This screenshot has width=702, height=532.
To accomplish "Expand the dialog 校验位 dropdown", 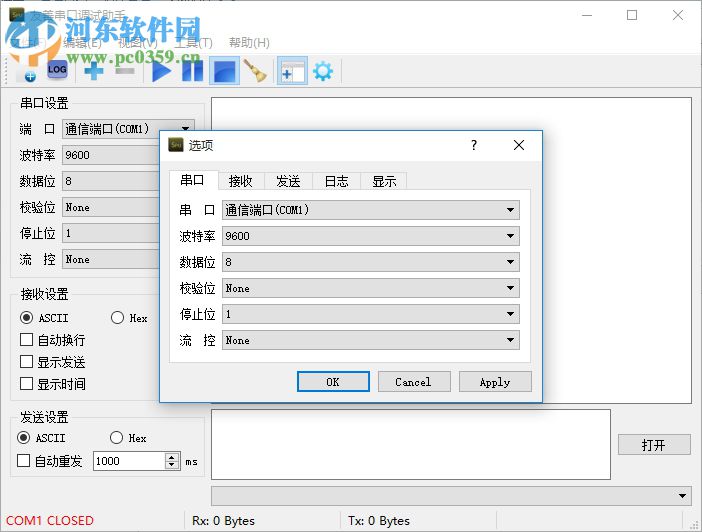I will pyautogui.click(x=371, y=288).
